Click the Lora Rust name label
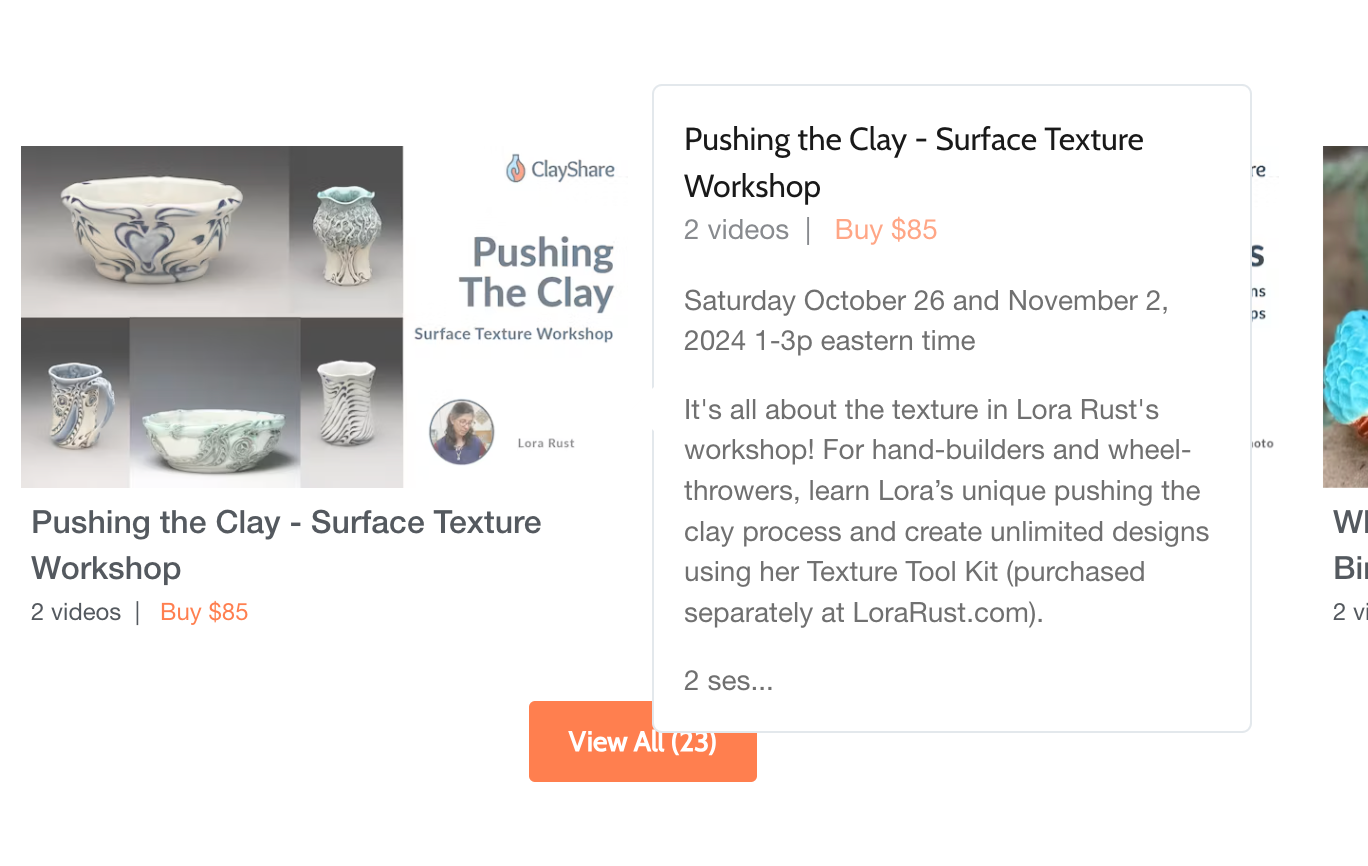This screenshot has height=866, width=1368. [546, 443]
